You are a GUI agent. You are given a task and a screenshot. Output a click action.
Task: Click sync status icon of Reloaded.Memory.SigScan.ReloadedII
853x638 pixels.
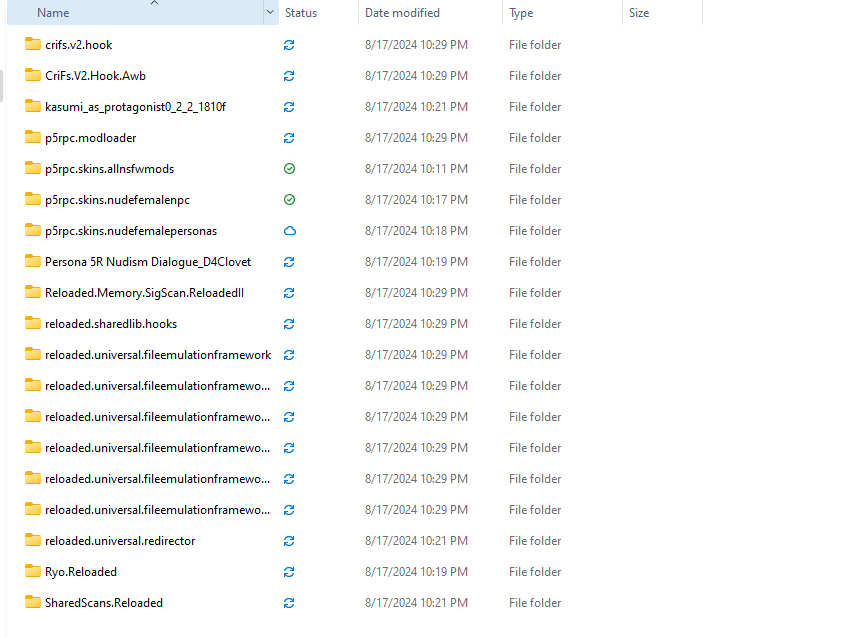pyautogui.click(x=289, y=293)
